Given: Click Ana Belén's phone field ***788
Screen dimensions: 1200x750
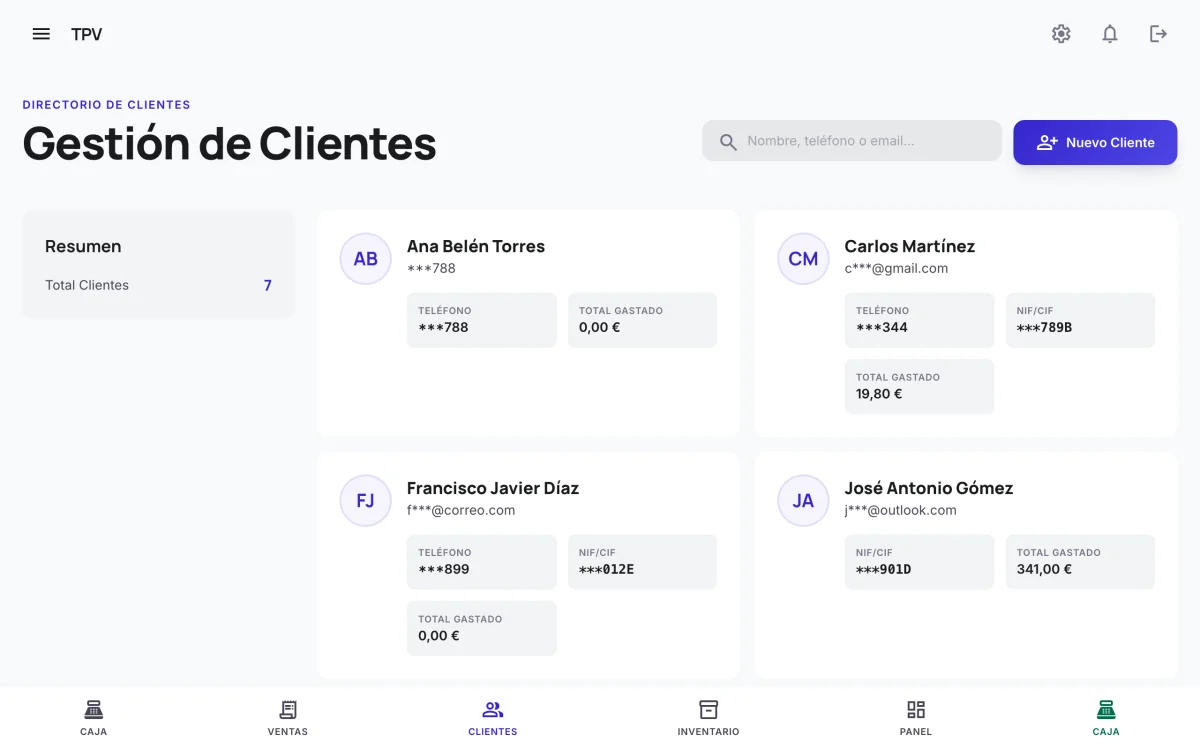Looking at the screenshot, I should pyautogui.click(x=482, y=320).
